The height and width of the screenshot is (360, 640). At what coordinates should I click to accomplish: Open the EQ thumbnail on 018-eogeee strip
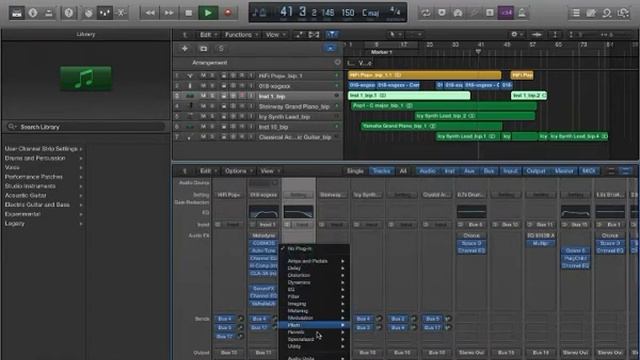click(x=264, y=211)
